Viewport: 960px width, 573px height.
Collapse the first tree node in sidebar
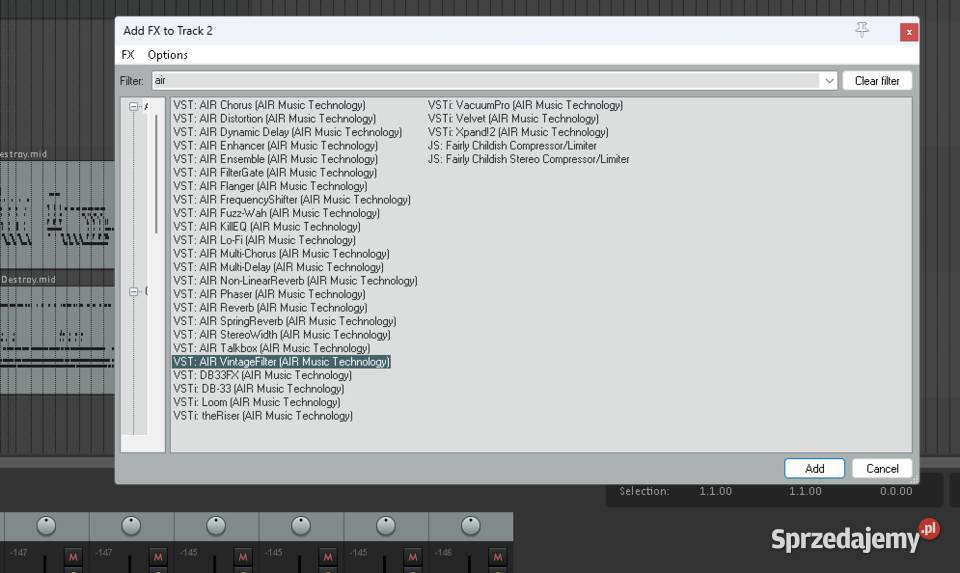133,107
